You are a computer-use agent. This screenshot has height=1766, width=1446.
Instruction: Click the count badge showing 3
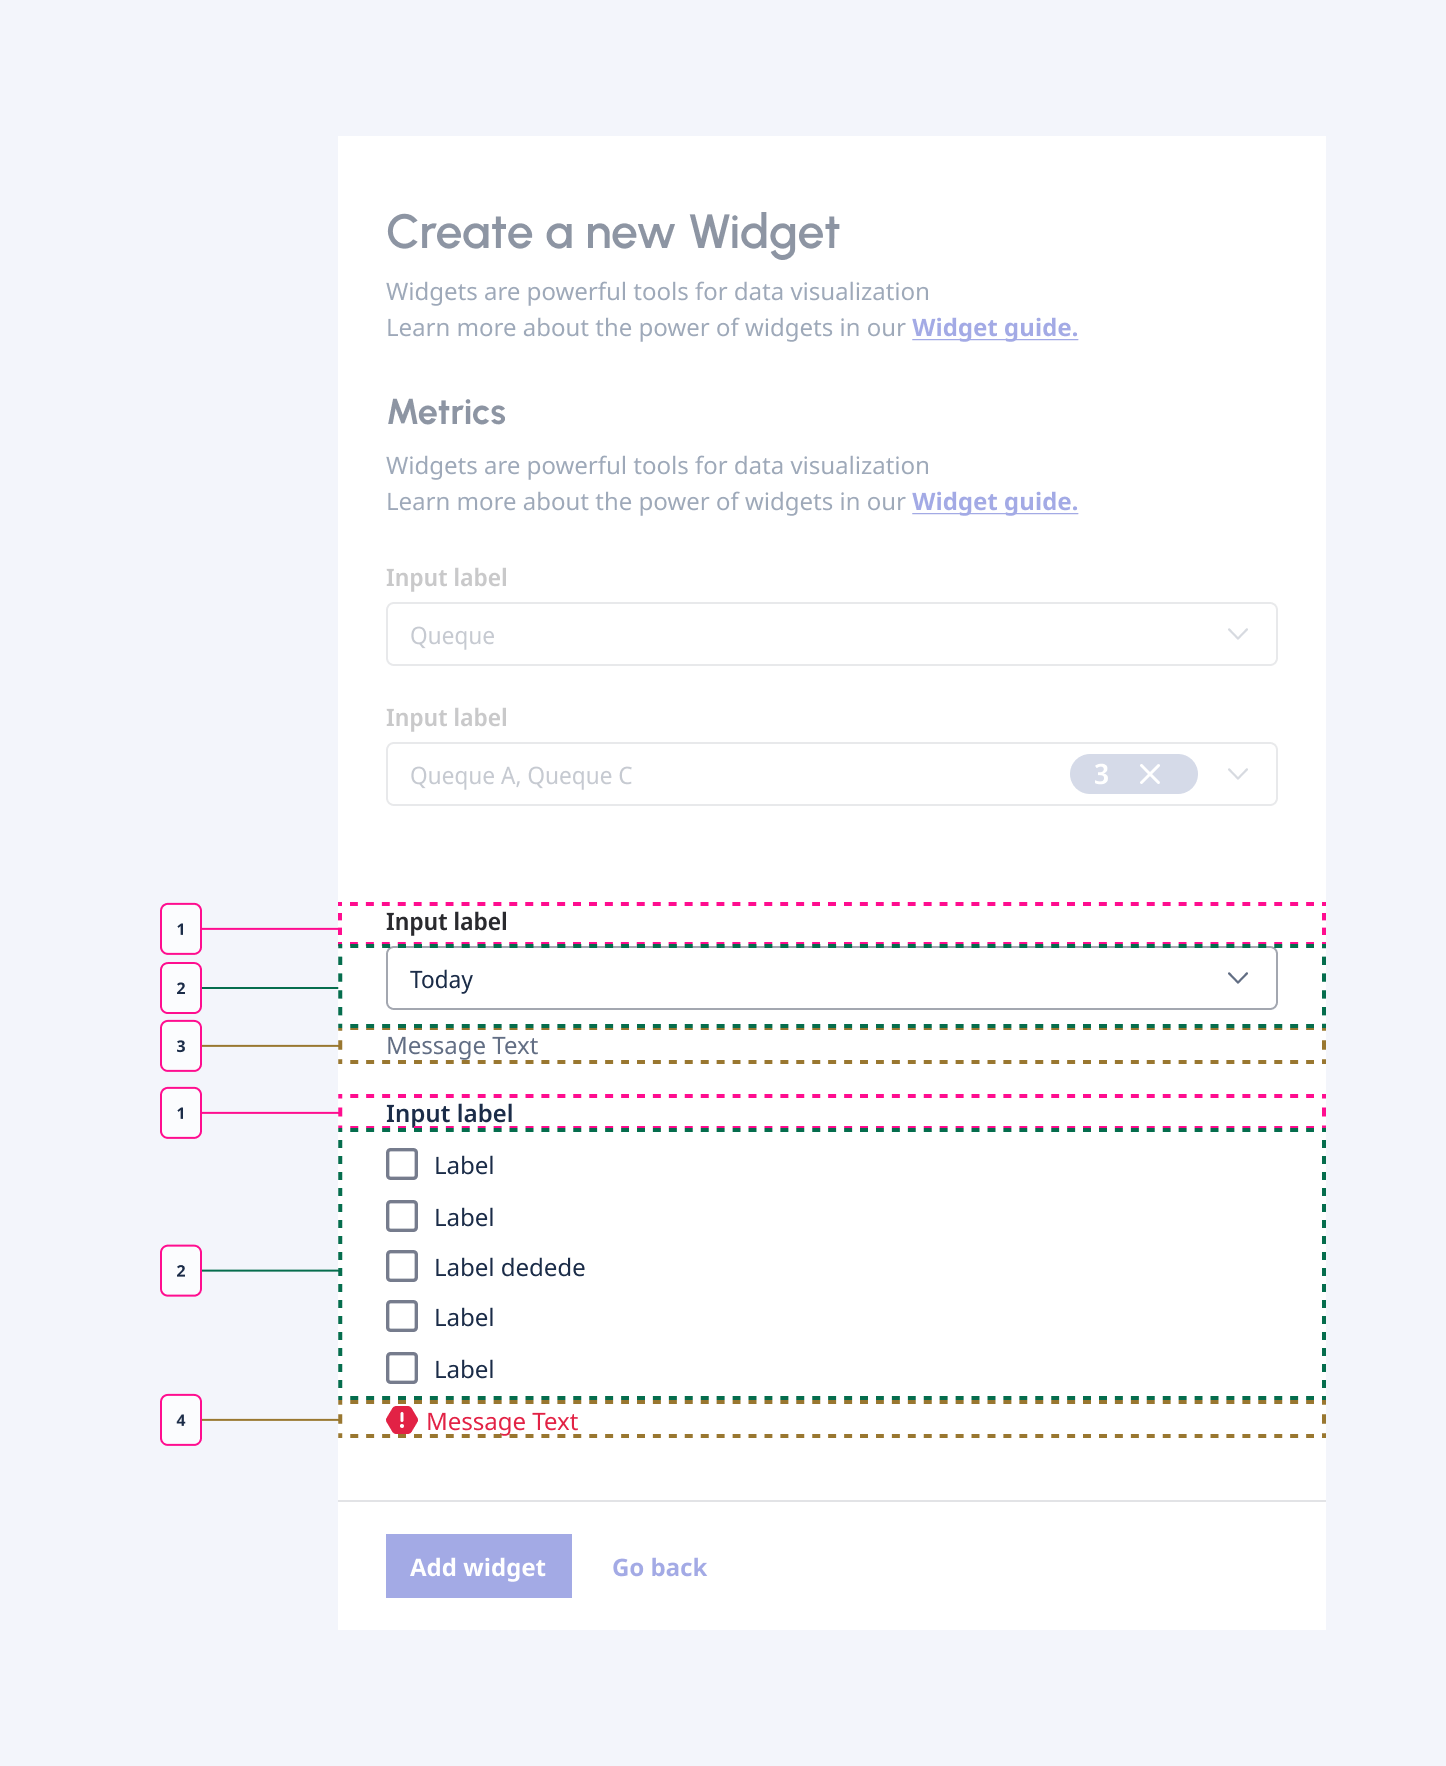pyautogui.click(x=1101, y=774)
